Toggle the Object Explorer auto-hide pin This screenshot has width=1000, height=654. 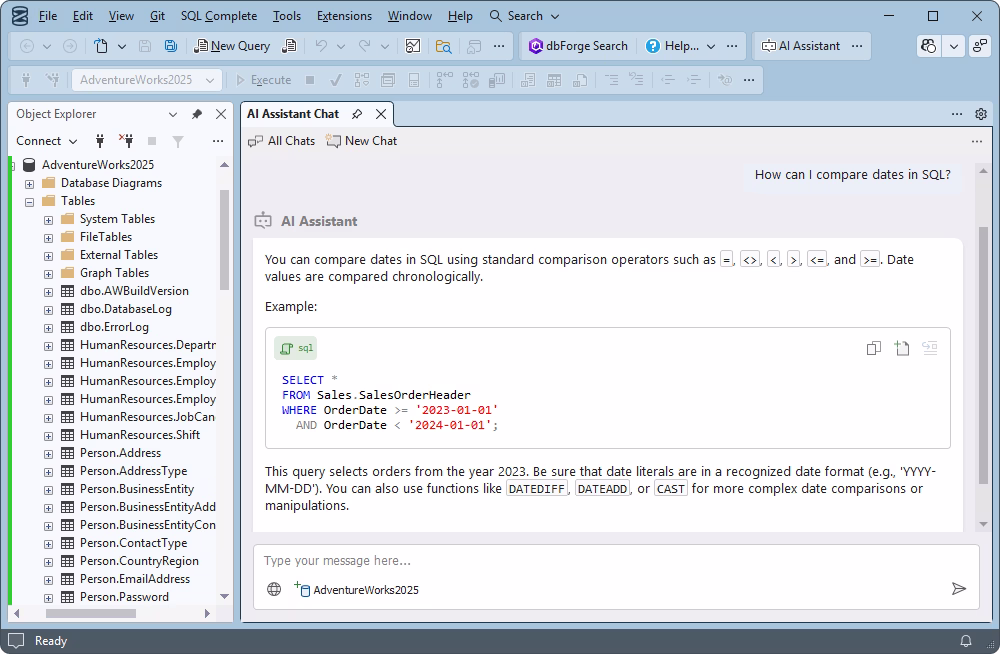[197, 114]
